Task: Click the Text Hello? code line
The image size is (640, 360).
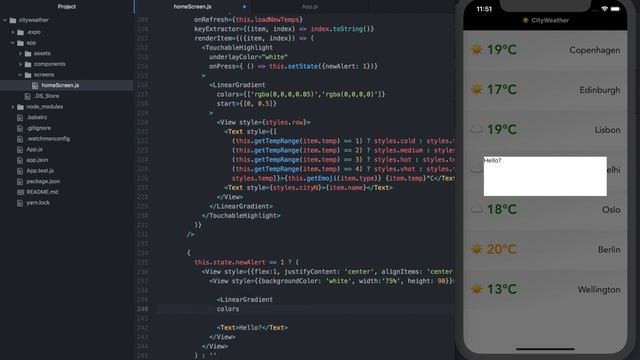Action: click(252, 328)
